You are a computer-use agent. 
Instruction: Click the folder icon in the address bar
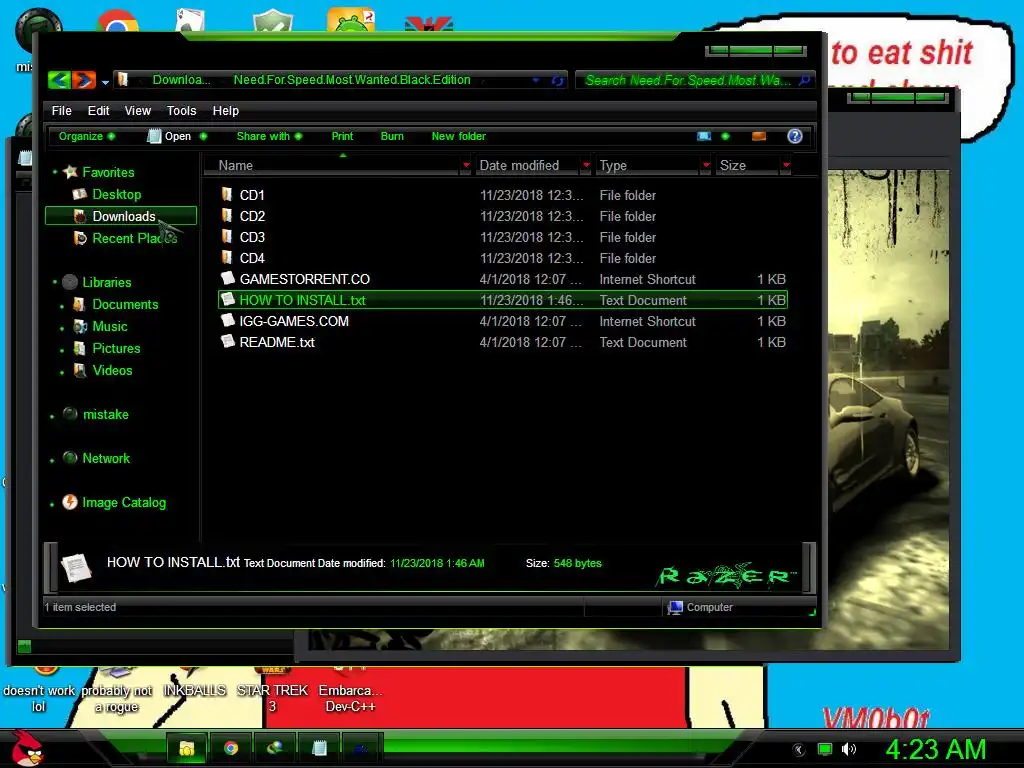click(123, 80)
